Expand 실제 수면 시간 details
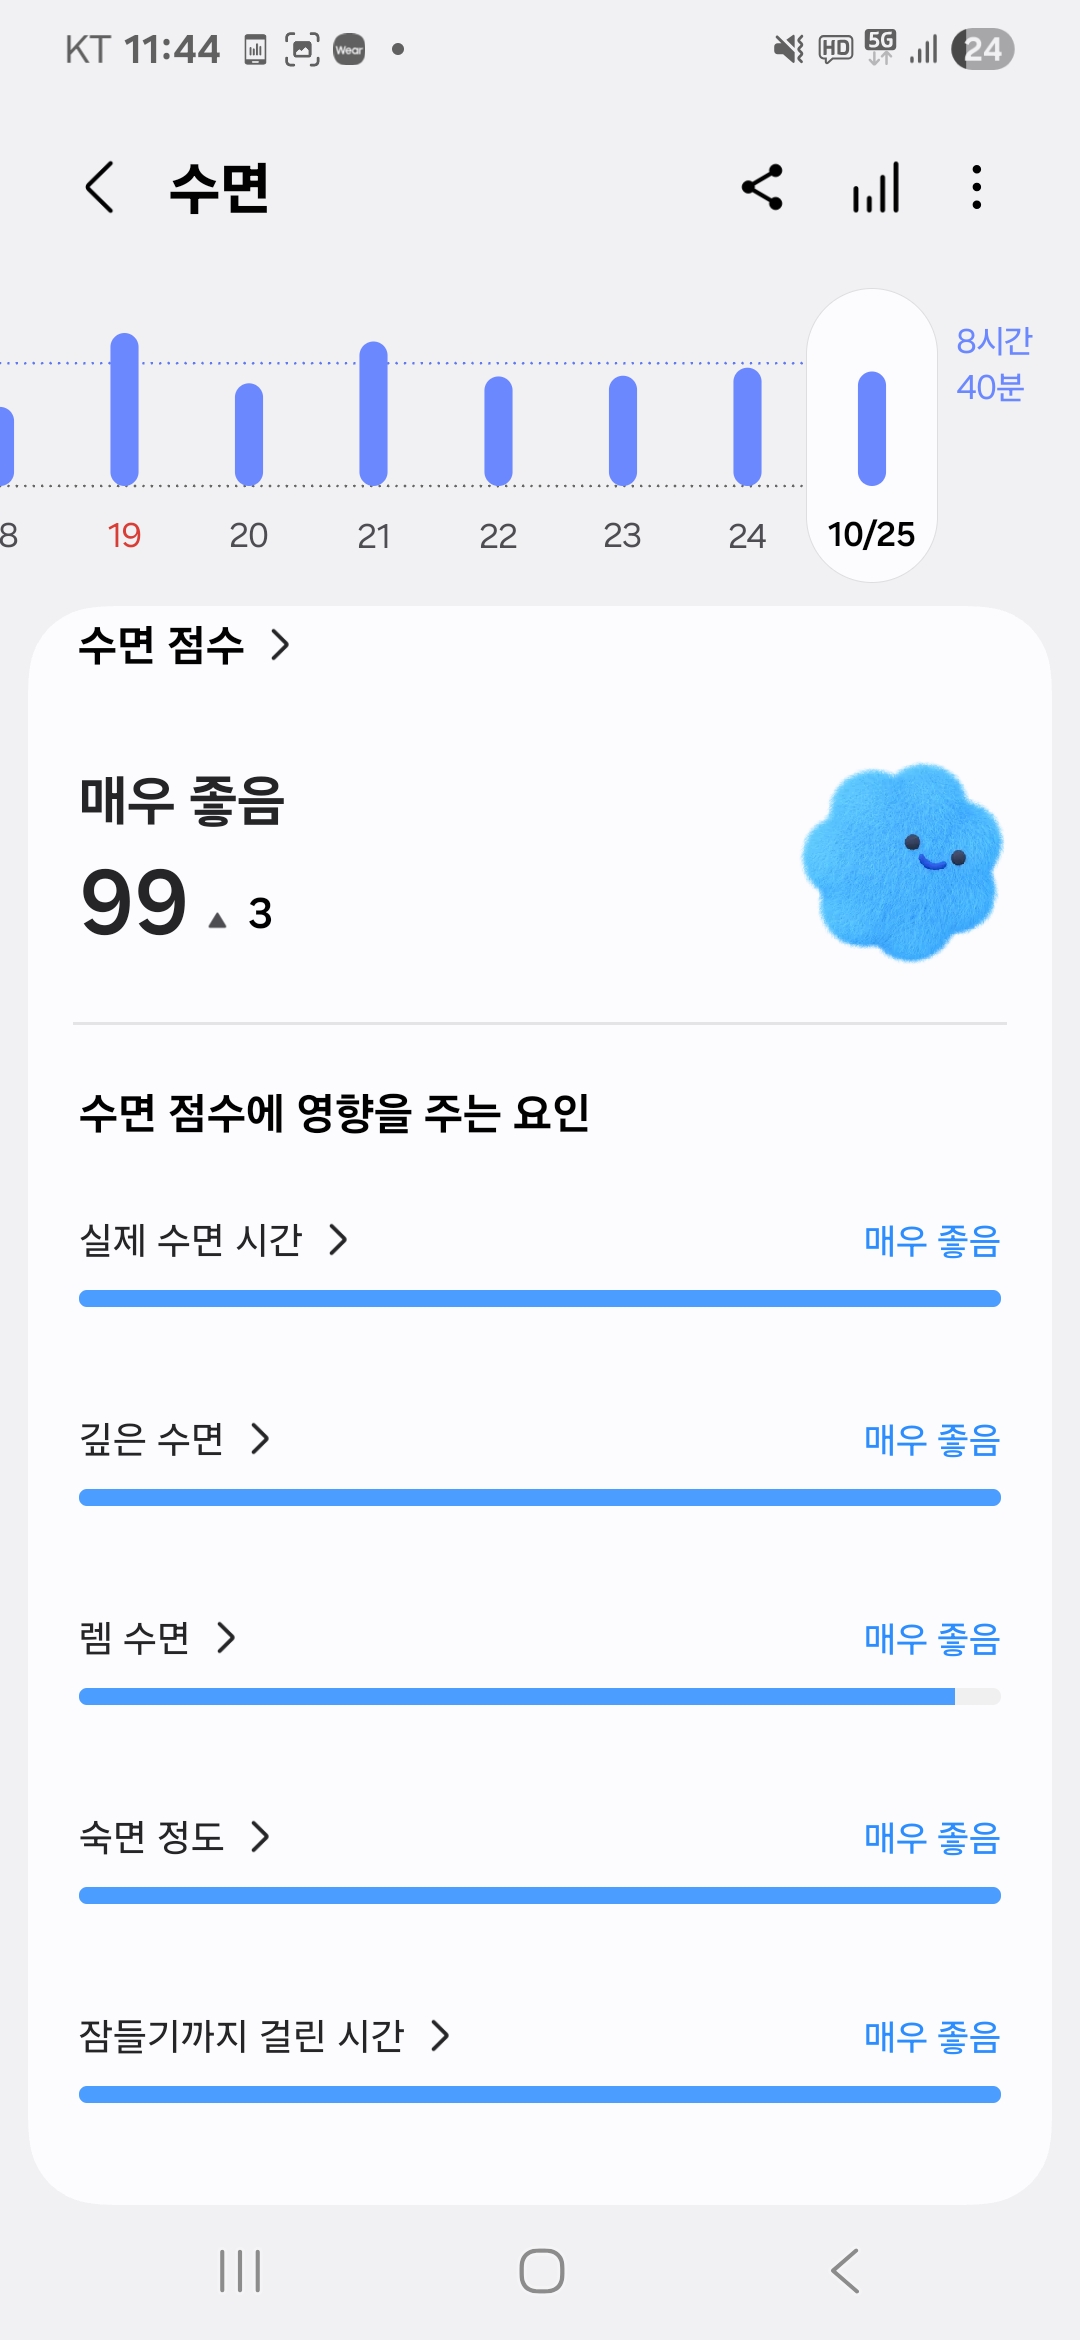Image resolution: width=1080 pixels, height=2340 pixels. pos(214,1240)
